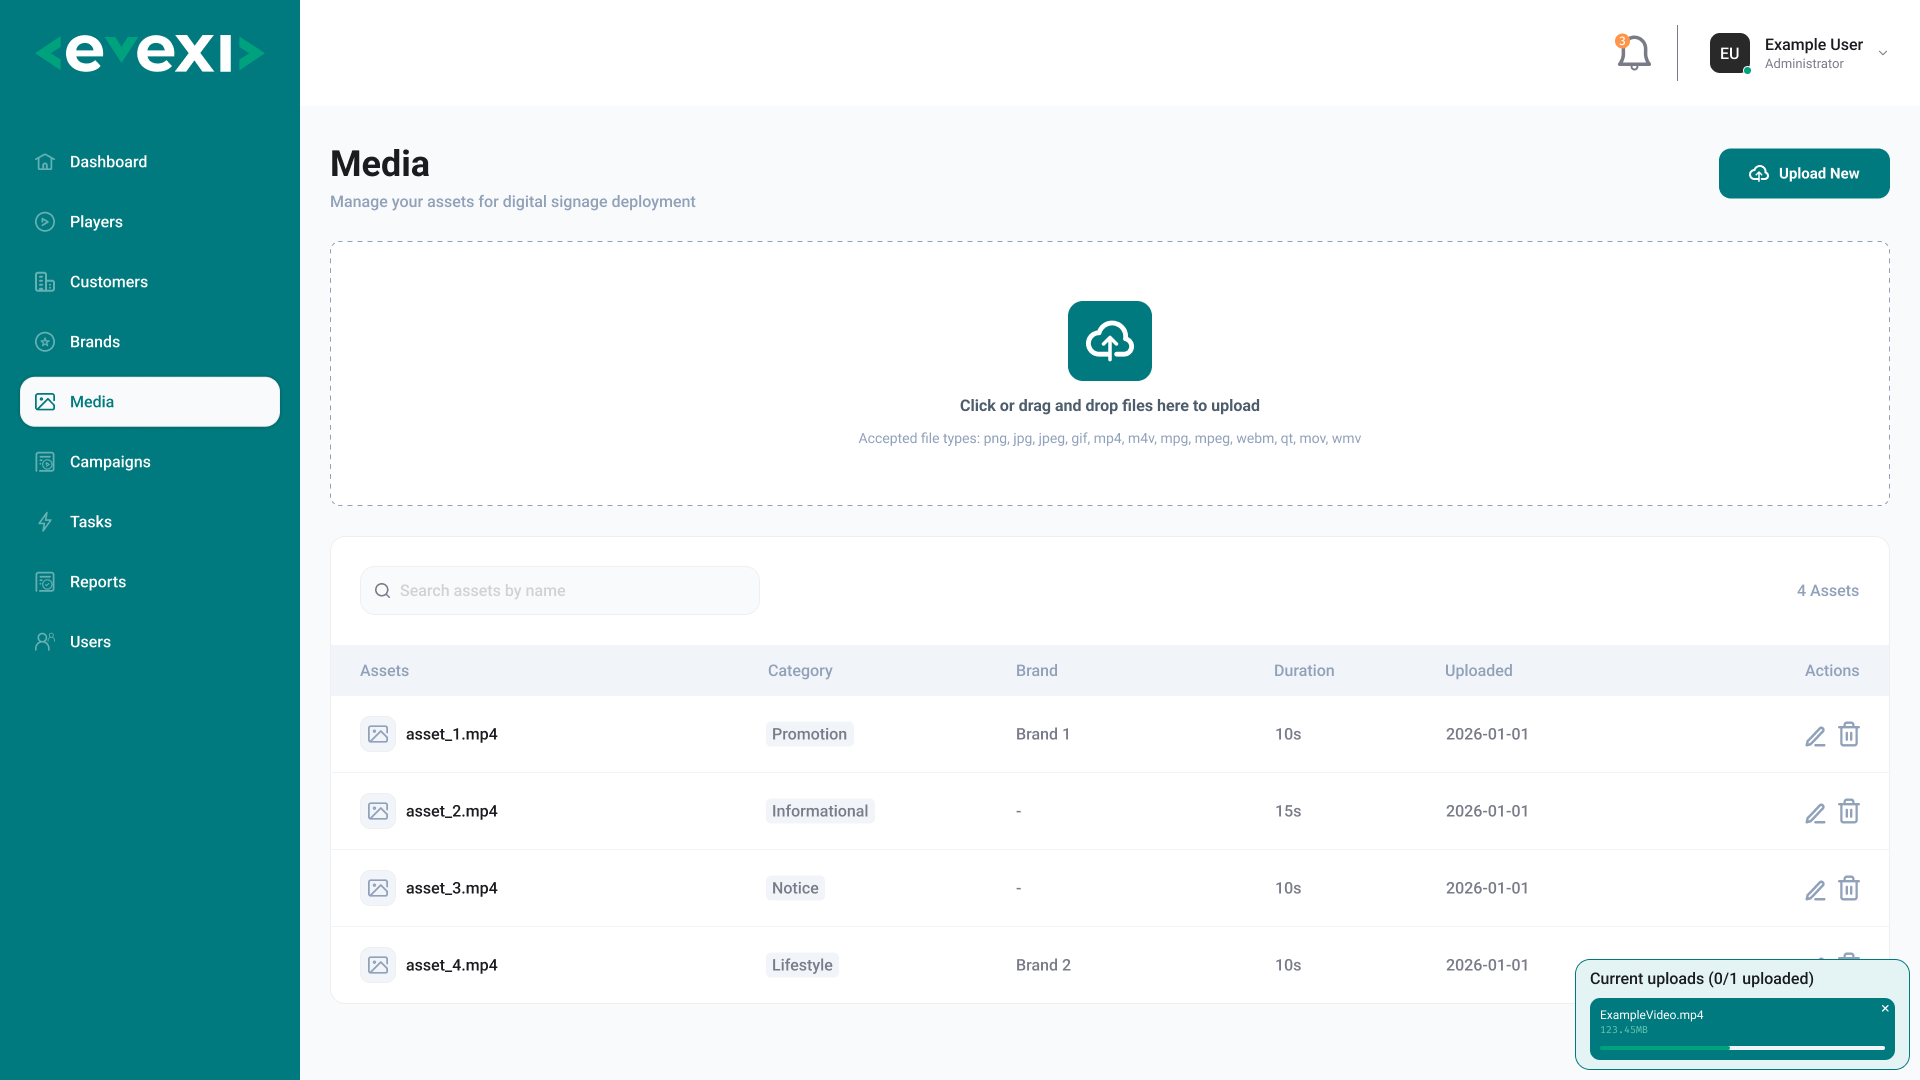Expand the Example User account dropdown
Image resolution: width=1920 pixels, height=1080 pixels.
(x=1883, y=53)
